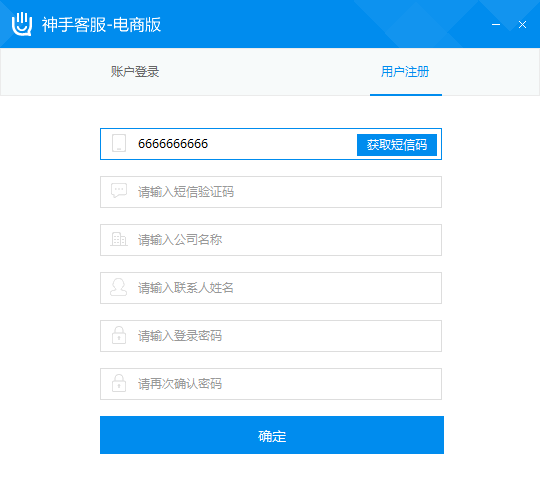
Task: Click the 神手客服 hand logo icon
Action: point(22,24)
